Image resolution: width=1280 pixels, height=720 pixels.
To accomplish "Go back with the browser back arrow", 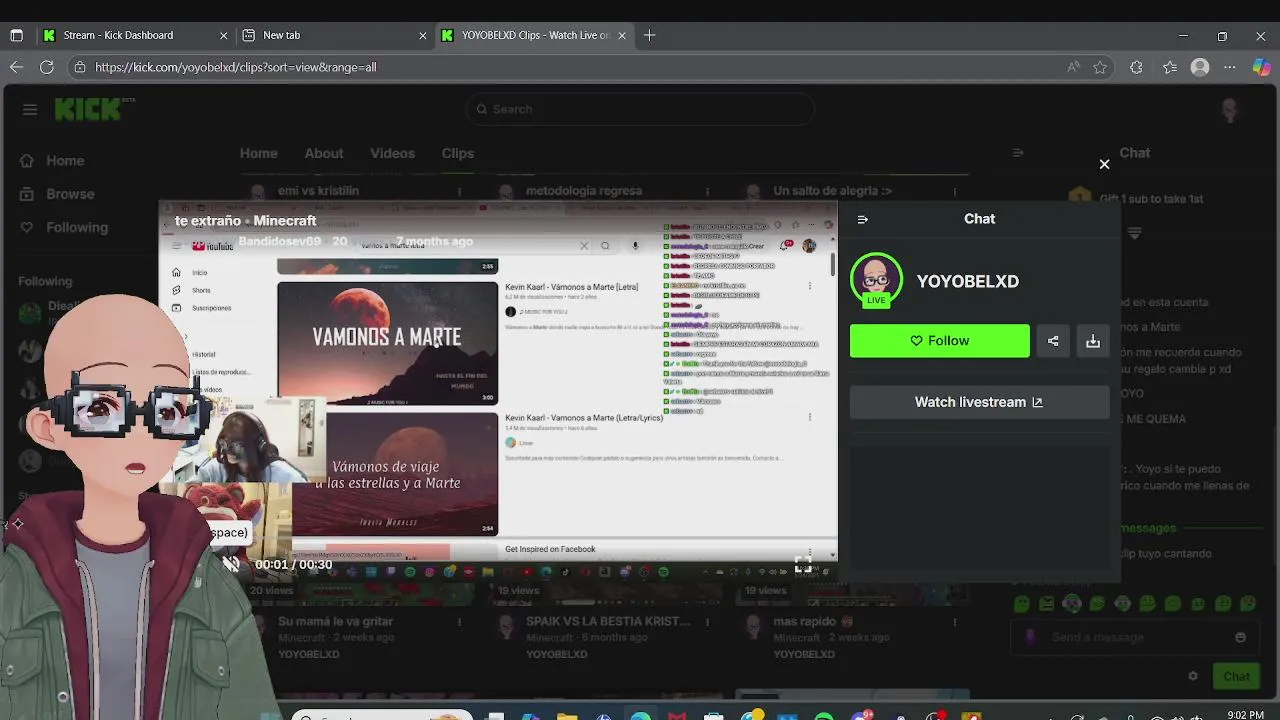I will (16, 67).
